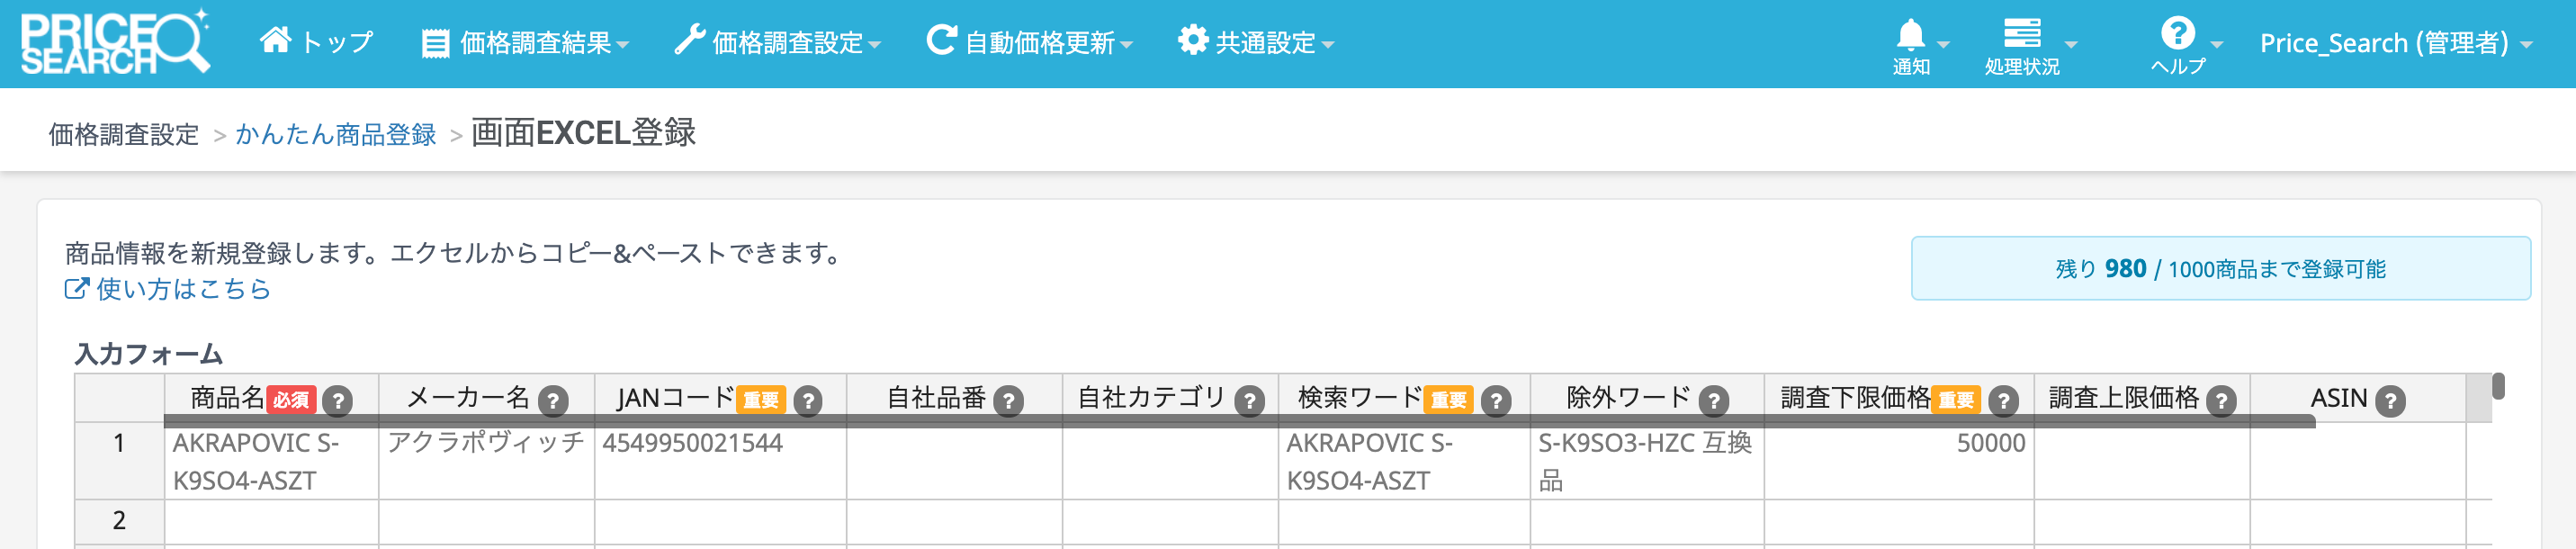Viewport: 2576px width, 549px height.
Task: Open the 自動価格更新 menu
Action: coord(1030,43)
